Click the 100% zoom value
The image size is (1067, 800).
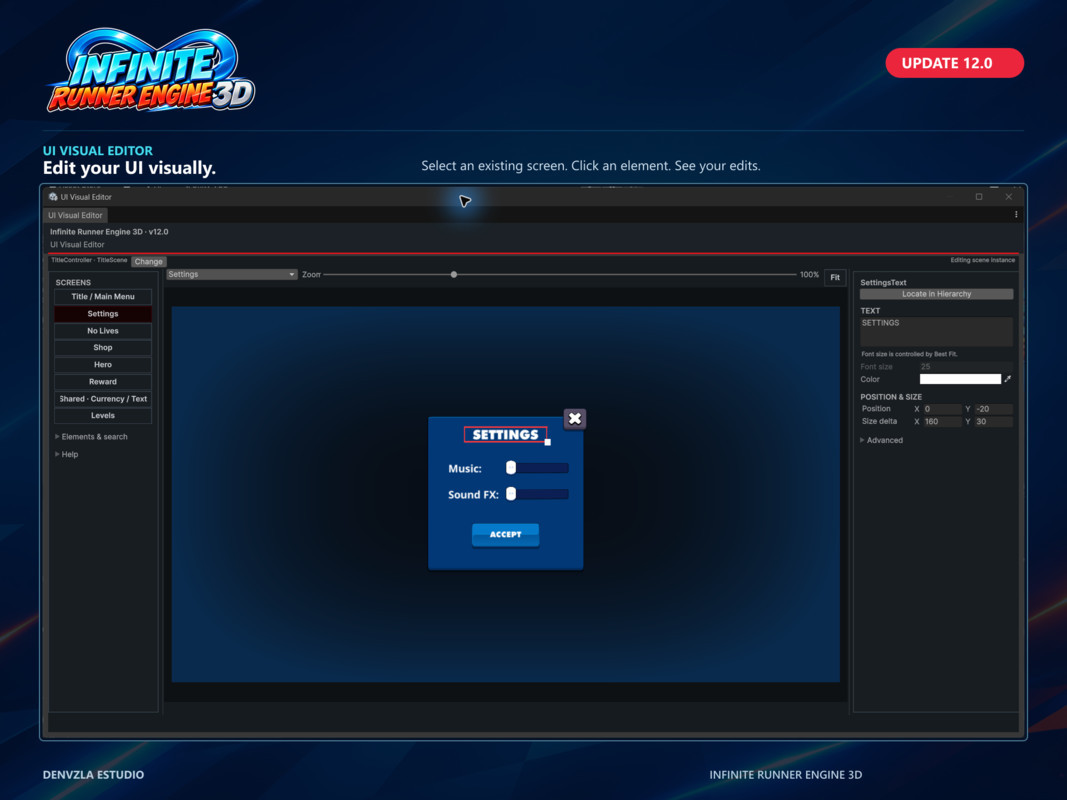809,275
